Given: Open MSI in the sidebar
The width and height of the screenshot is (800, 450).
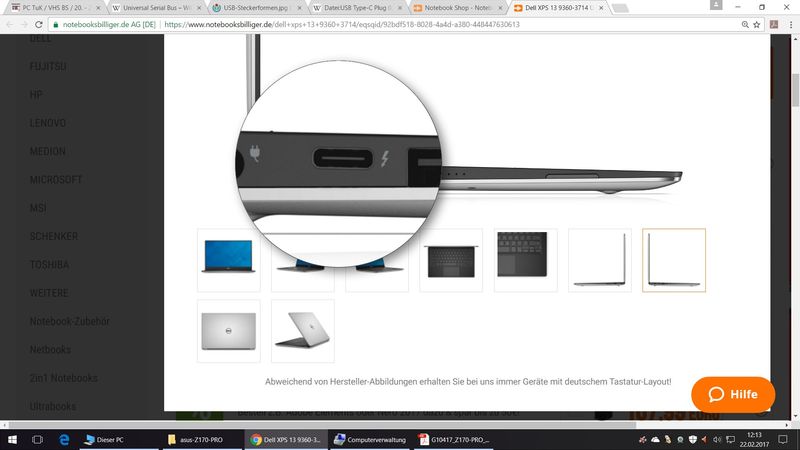Looking at the screenshot, I should [38, 208].
